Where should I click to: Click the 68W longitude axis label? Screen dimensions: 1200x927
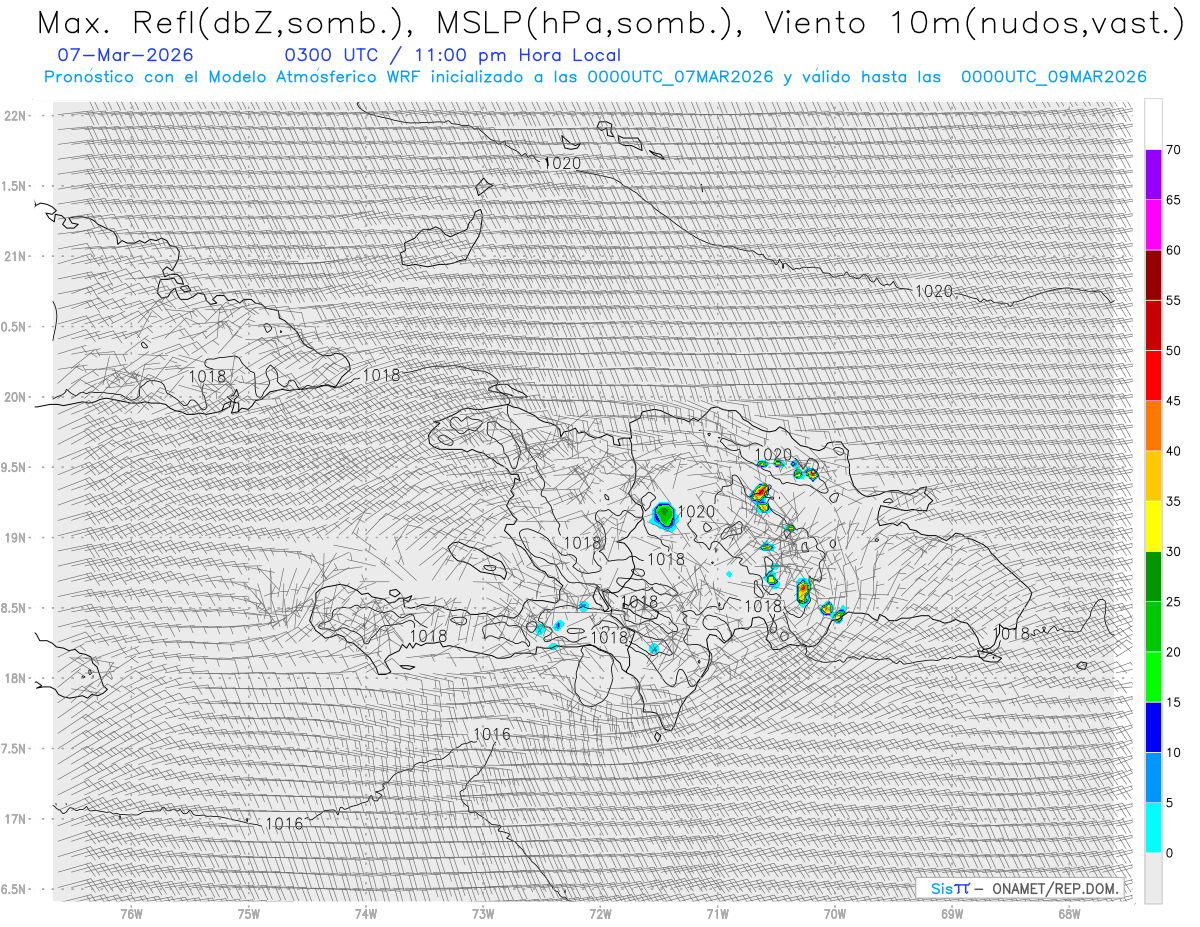point(1069,914)
